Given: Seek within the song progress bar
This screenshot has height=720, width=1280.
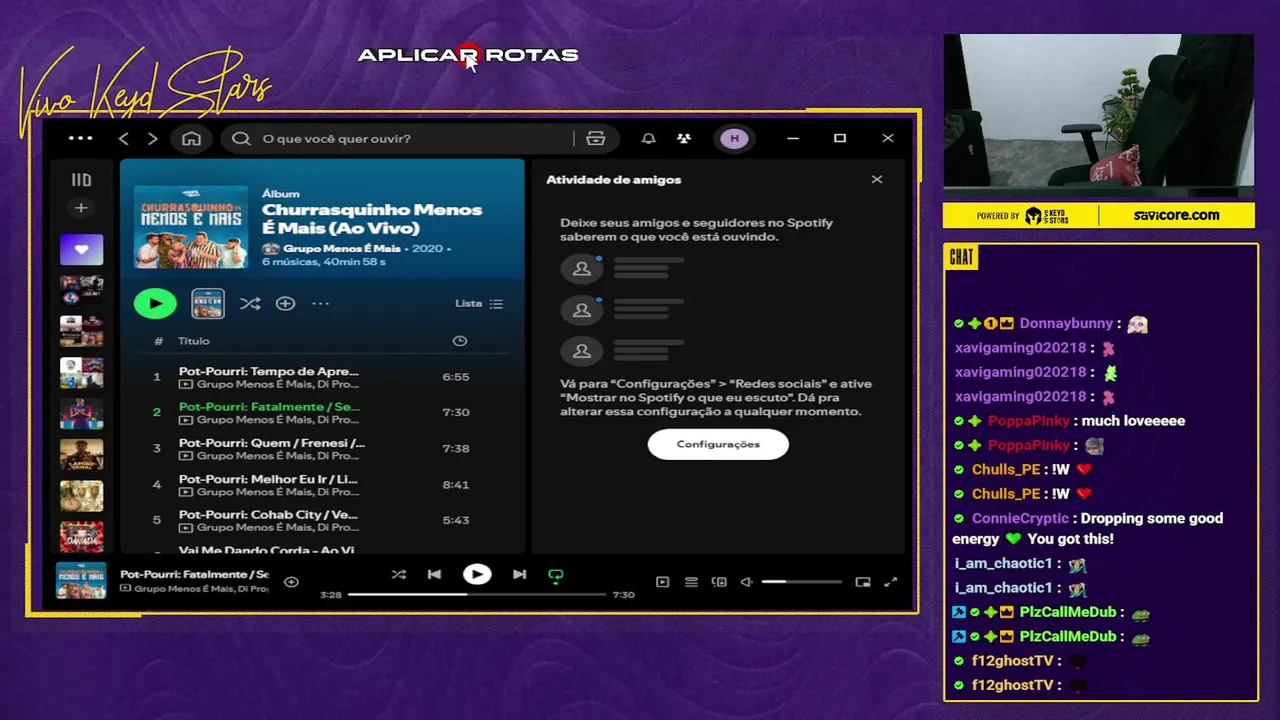Looking at the screenshot, I should [x=477, y=594].
